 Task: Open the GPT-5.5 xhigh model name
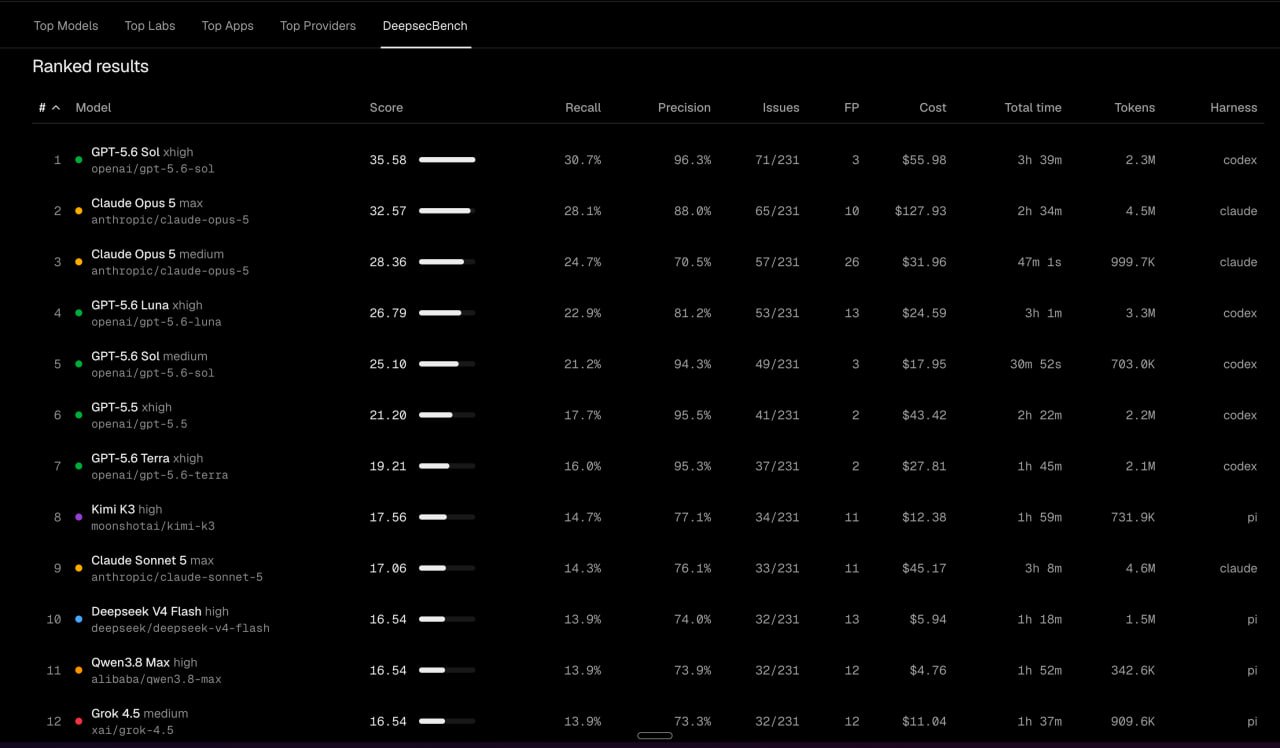click(x=131, y=407)
